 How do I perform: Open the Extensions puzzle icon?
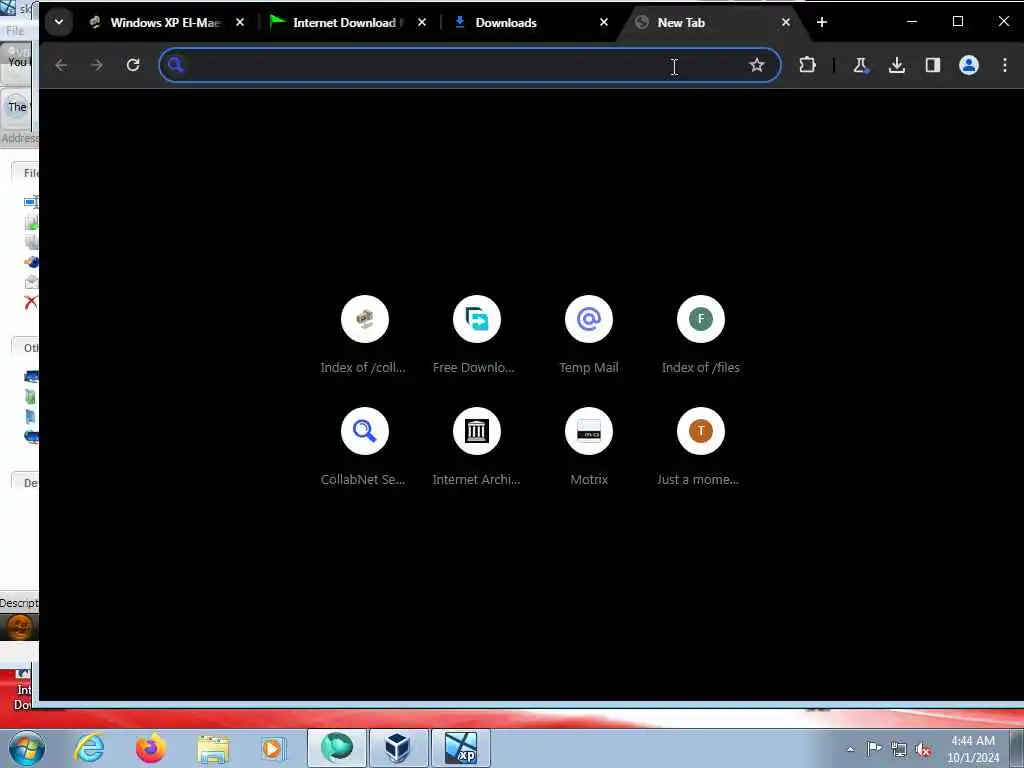808,65
